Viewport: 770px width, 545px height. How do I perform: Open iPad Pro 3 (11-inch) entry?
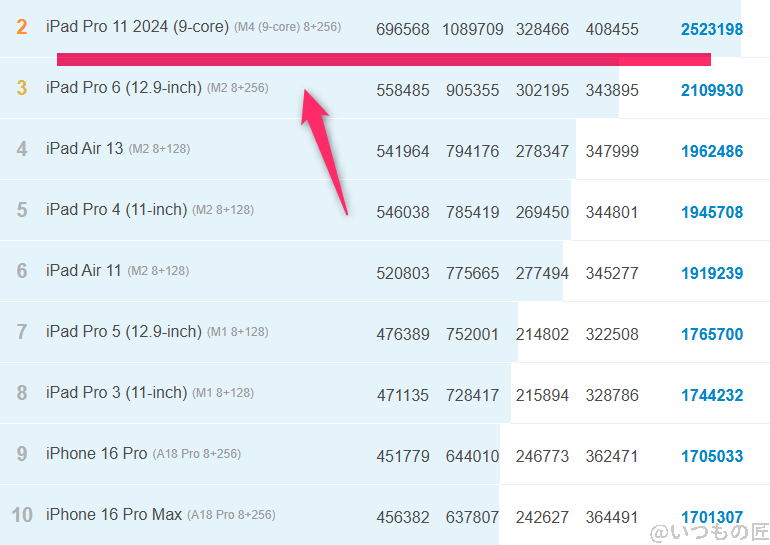[x=116, y=392]
